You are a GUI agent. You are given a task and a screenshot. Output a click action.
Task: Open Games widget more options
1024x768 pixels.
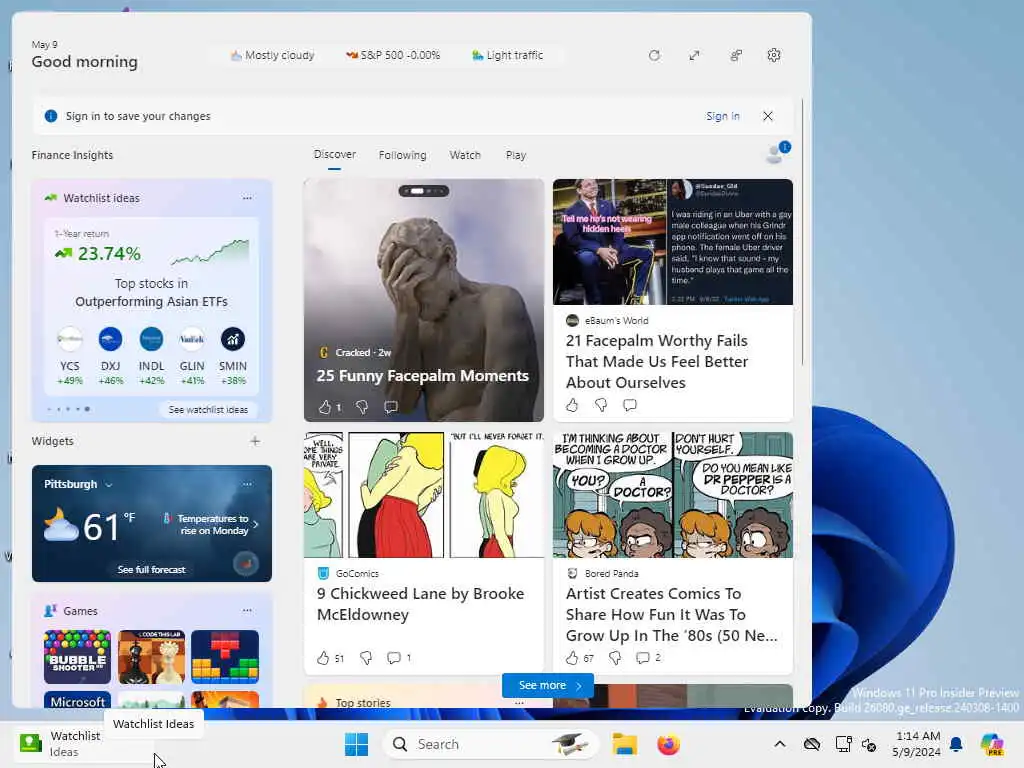tap(247, 610)
